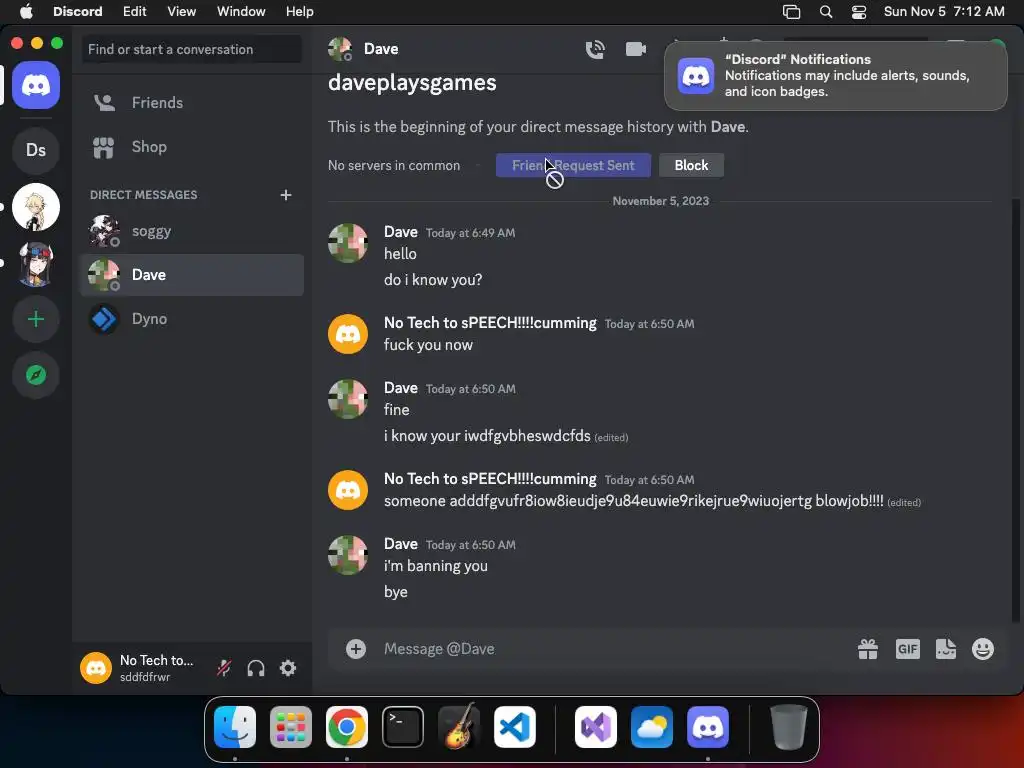Select the Dave direct message
The width and height of the screenshot is (1024, 768).
[192, 275]
